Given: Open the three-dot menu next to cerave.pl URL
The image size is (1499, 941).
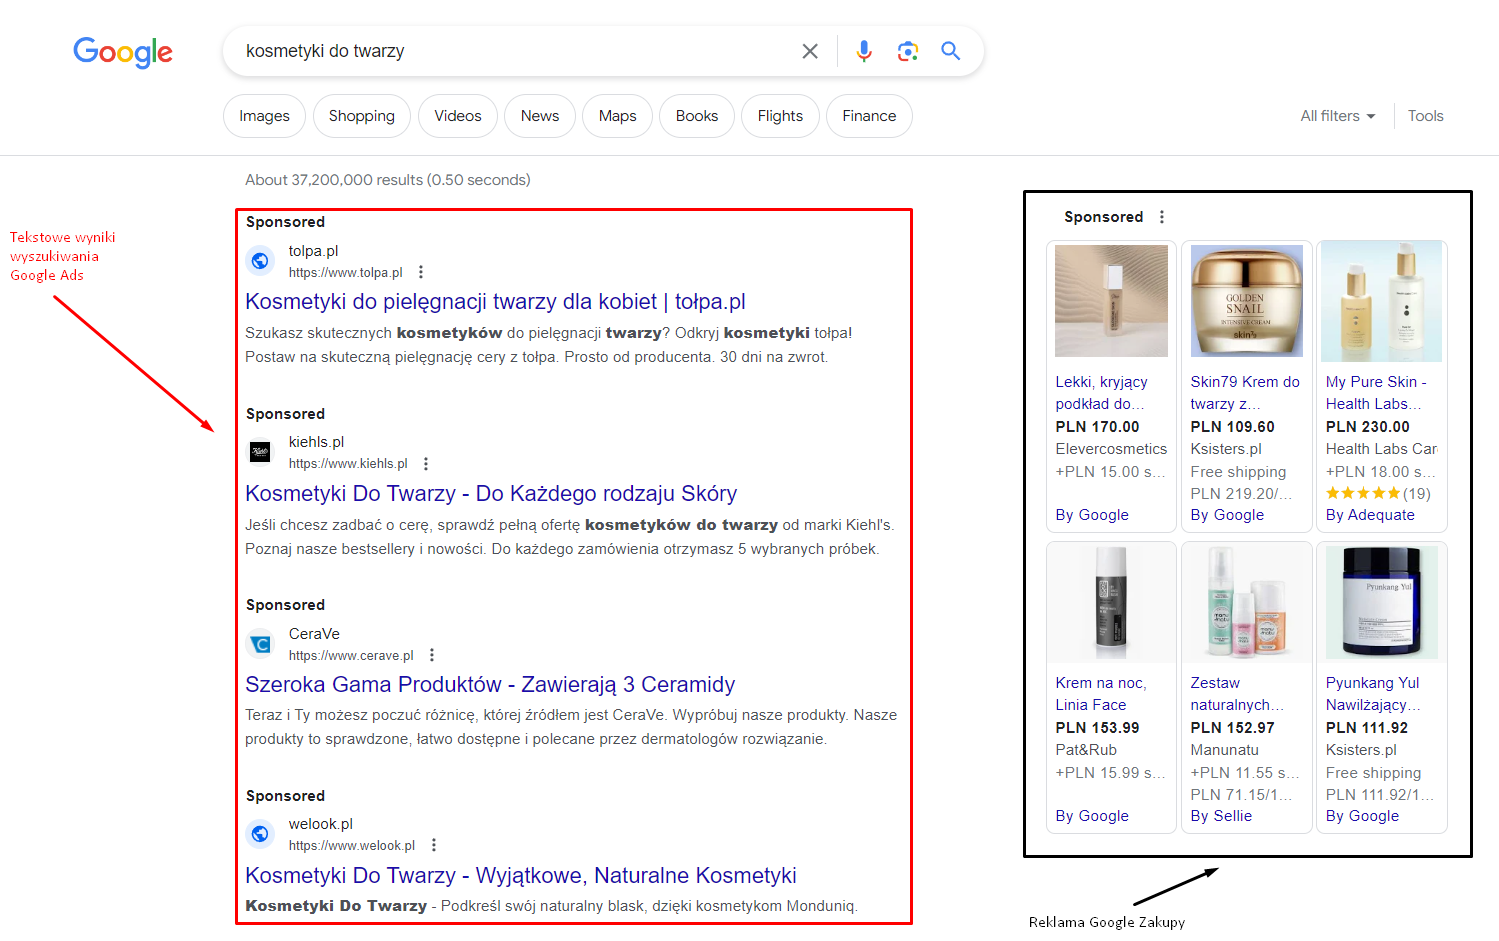Looking at the screenshot, I should [432, 655].
